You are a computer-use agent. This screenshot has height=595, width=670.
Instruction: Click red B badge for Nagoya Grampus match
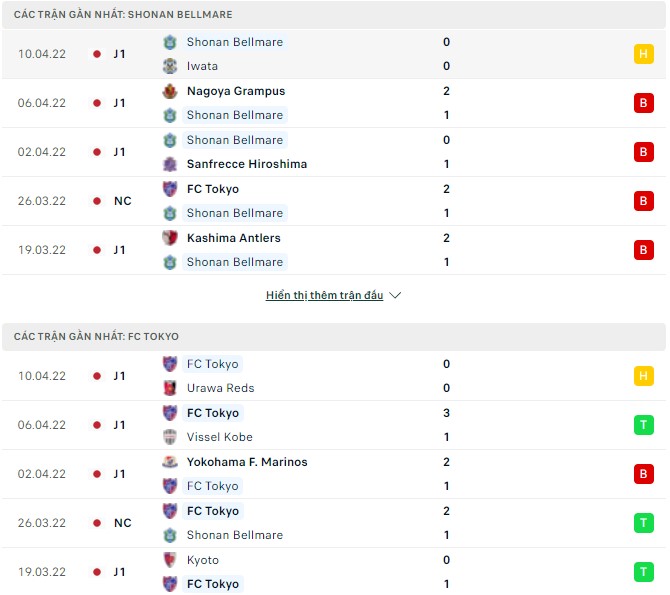tap(643, 103)
